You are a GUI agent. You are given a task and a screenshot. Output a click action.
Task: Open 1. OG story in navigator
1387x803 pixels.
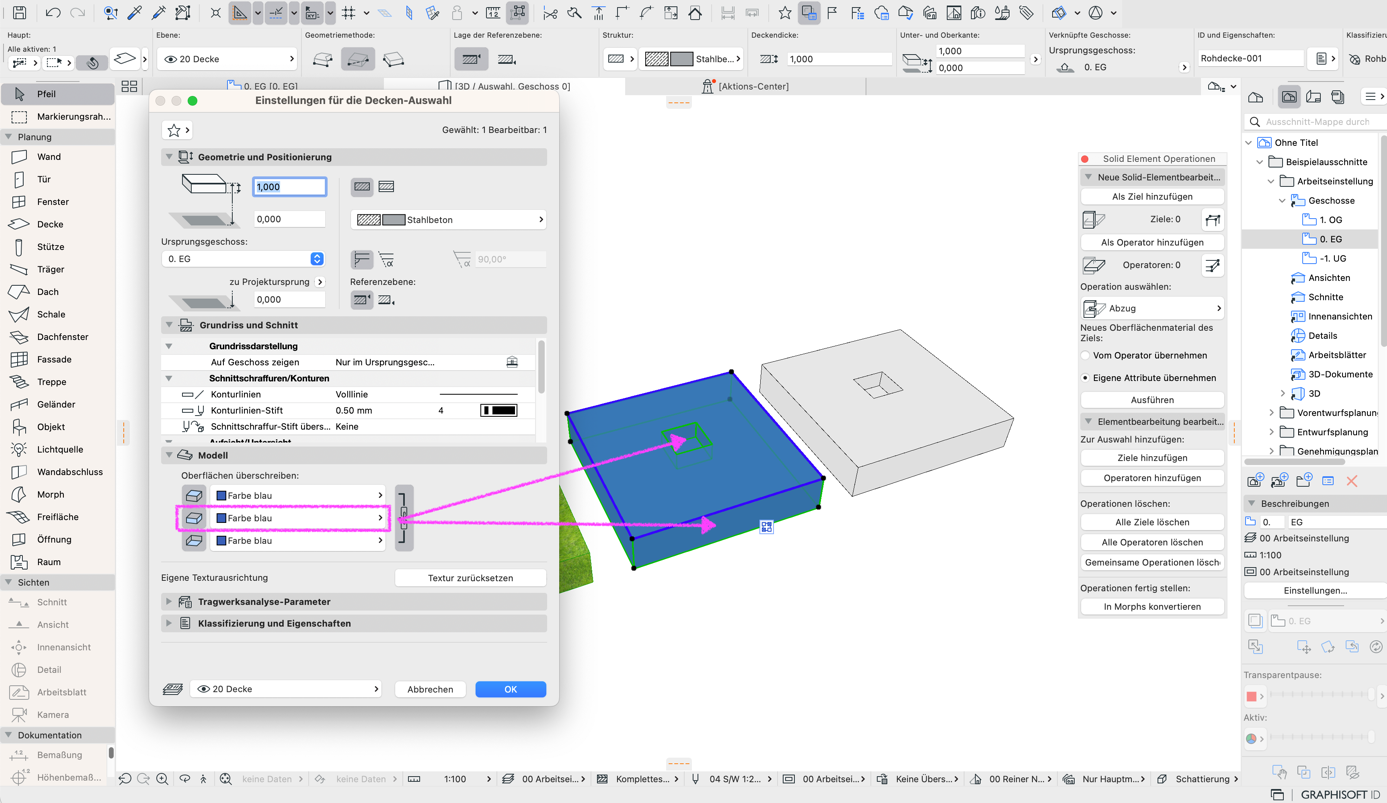[x=1330, y=220]
